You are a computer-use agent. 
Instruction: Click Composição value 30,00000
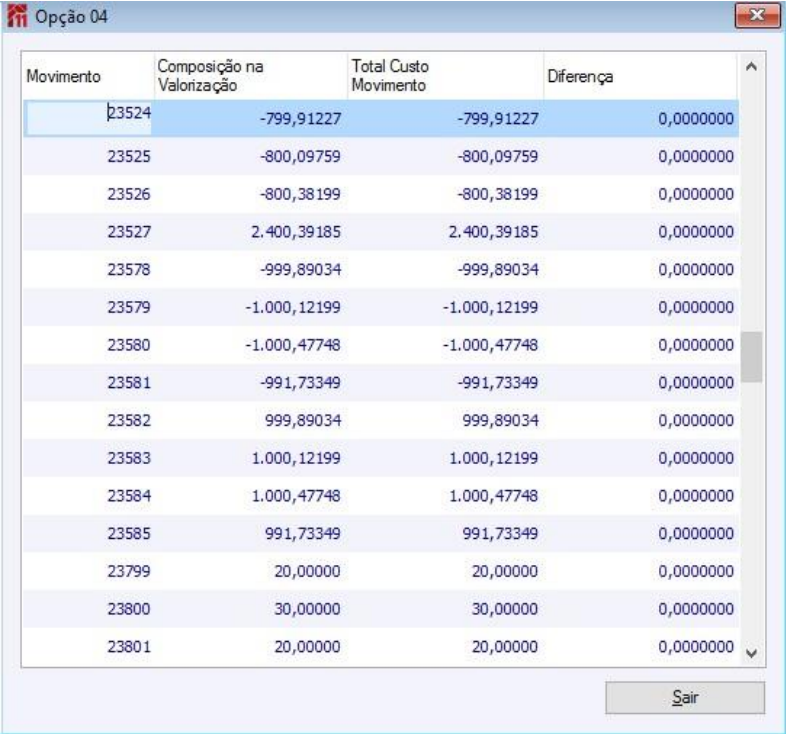pyautogui.click(x=307, y=609)
